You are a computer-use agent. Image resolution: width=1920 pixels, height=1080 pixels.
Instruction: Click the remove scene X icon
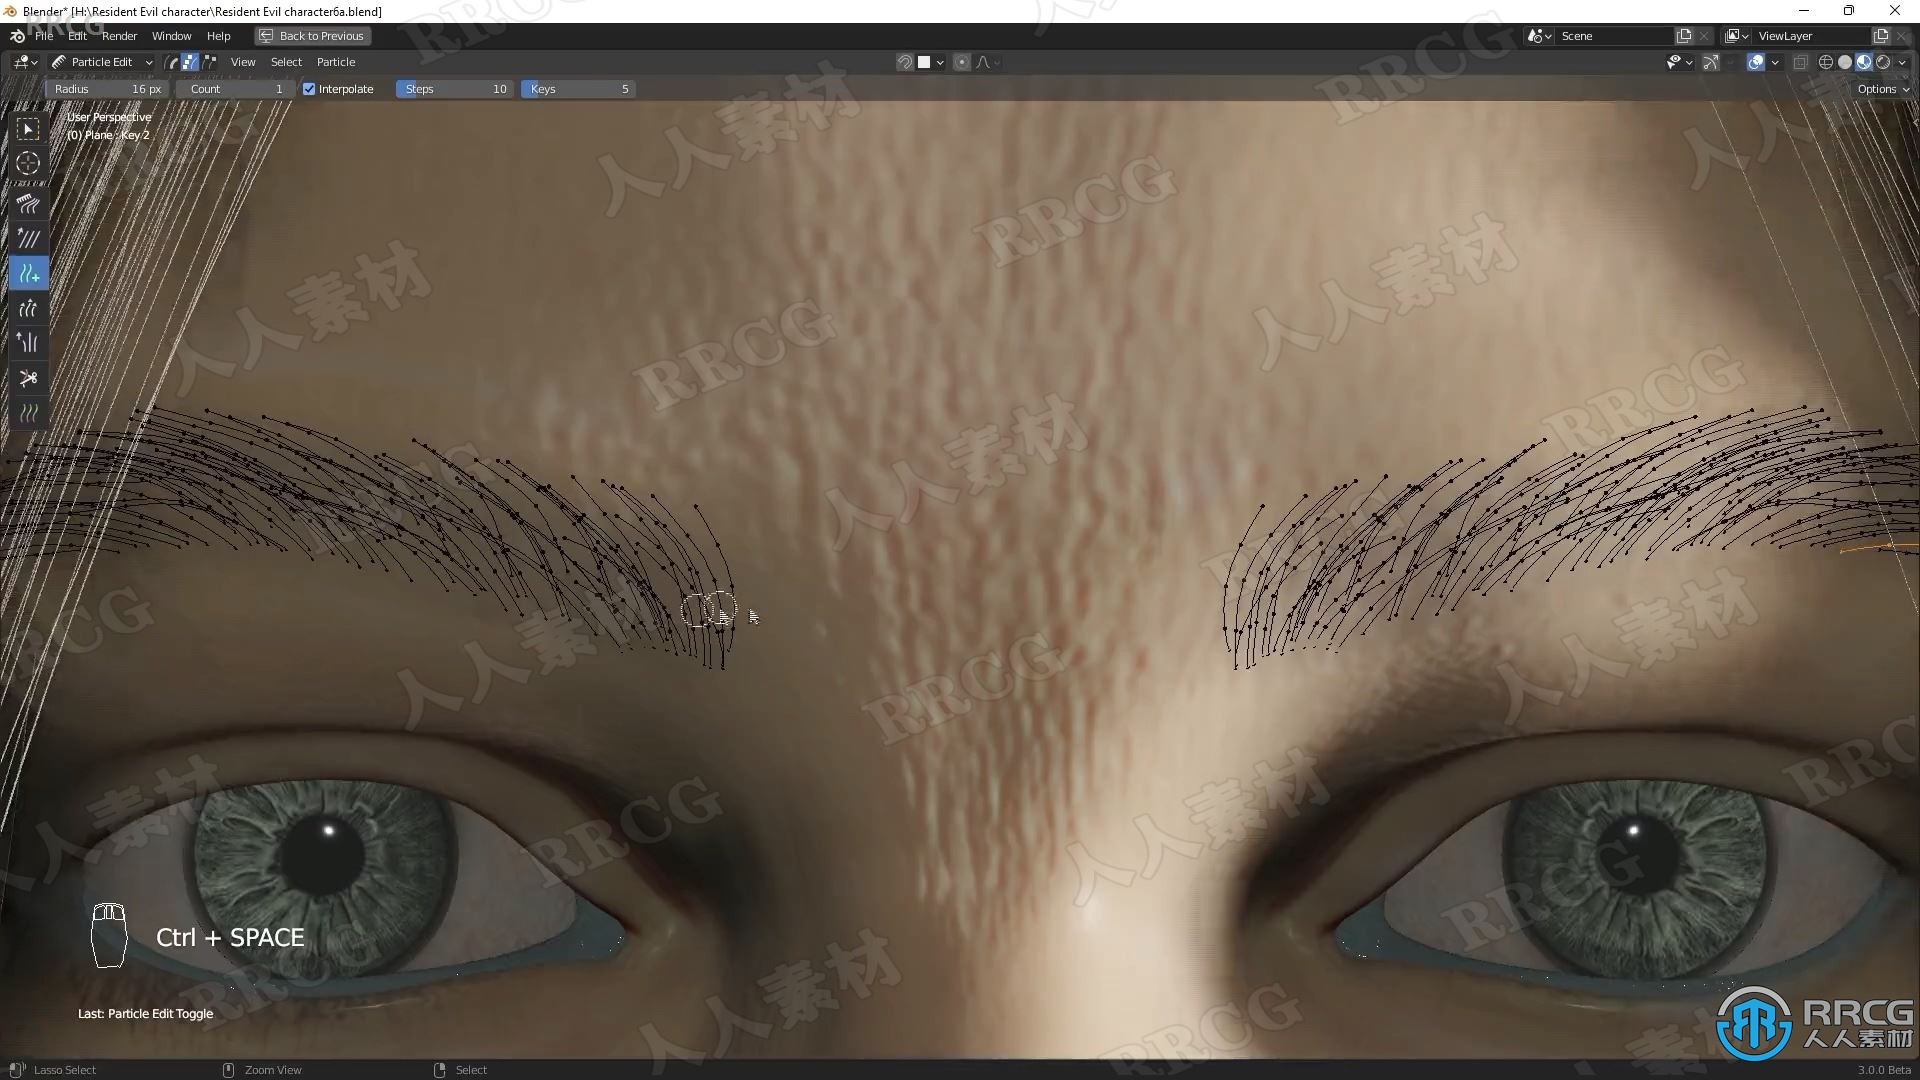tap(1704, 36)
